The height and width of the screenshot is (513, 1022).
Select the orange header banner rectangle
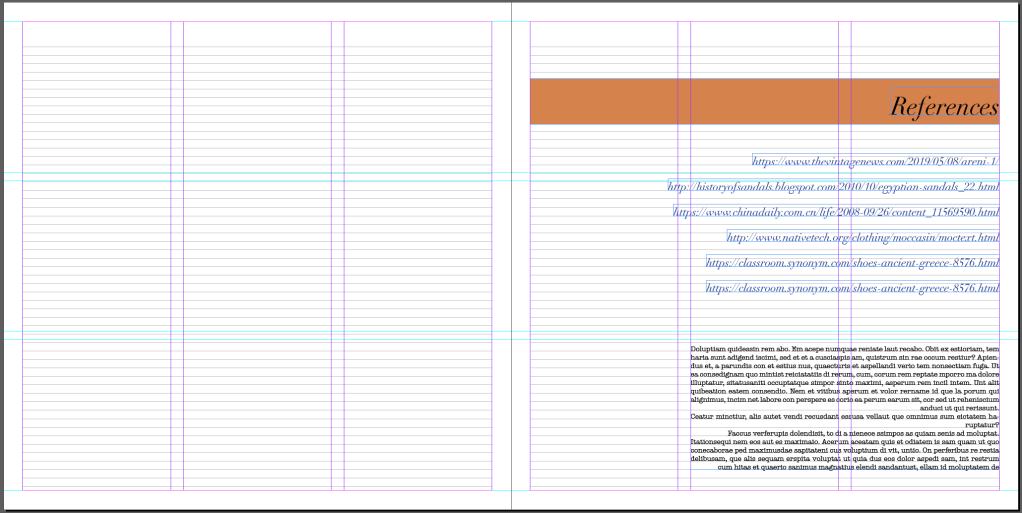pyautogui.click(x=700, y=101)
